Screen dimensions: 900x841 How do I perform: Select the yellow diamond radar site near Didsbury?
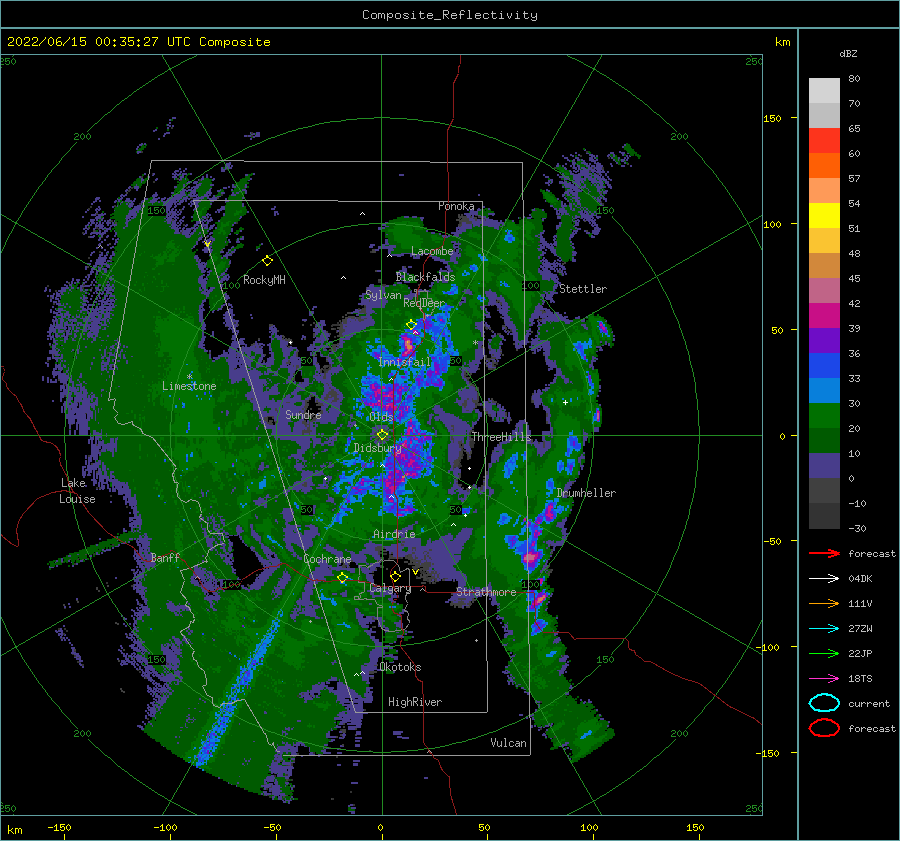(x=382, y=435)
